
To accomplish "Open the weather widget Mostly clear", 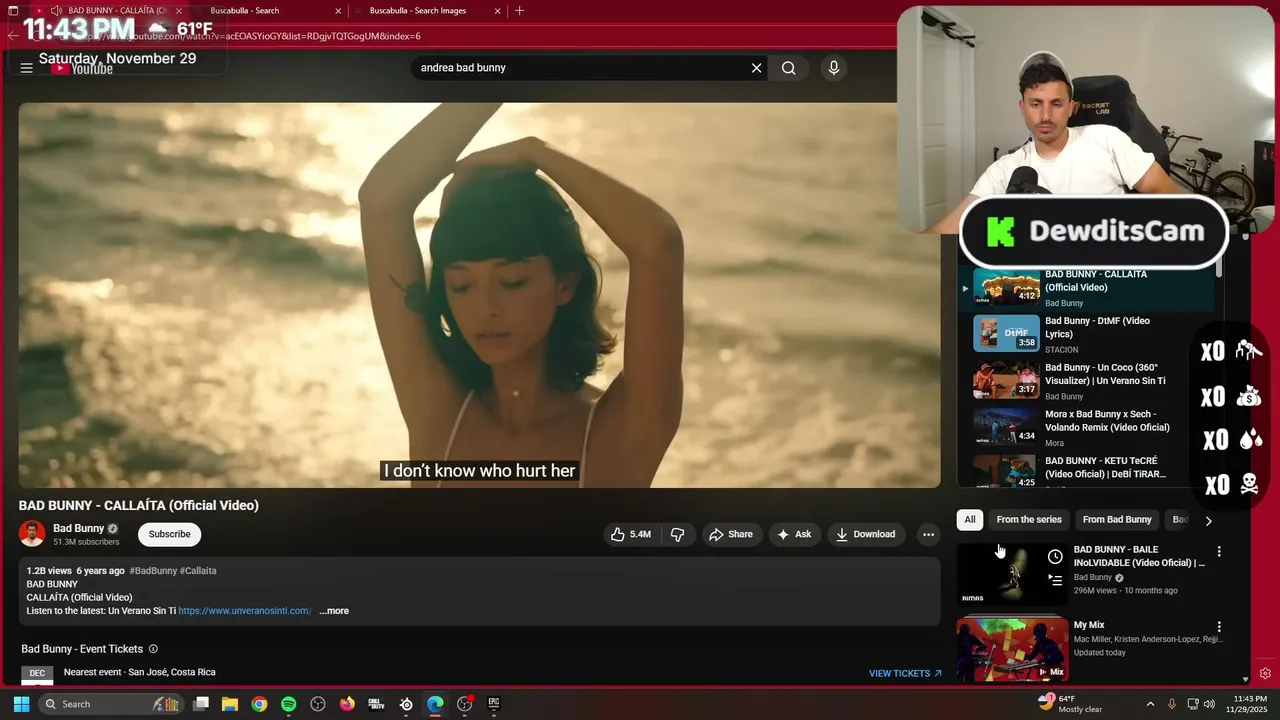I will [1070, 704].
